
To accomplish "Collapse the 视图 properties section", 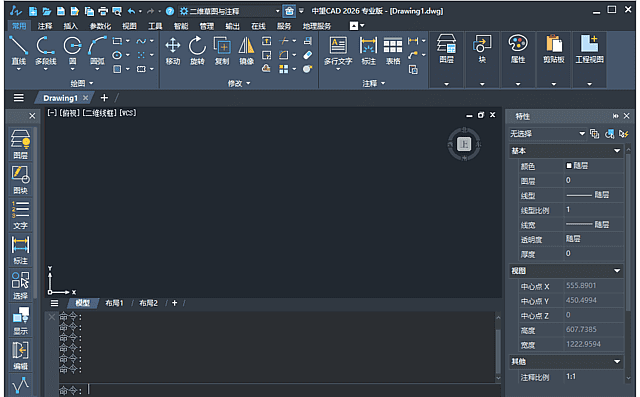I will pyautogui.click(x=617, y=271).
